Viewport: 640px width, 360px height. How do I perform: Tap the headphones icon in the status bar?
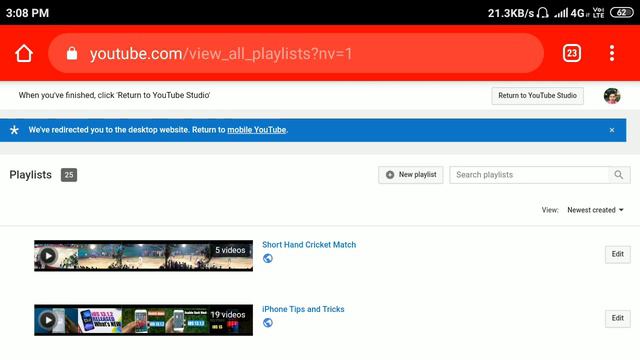(x=542, y=13)
